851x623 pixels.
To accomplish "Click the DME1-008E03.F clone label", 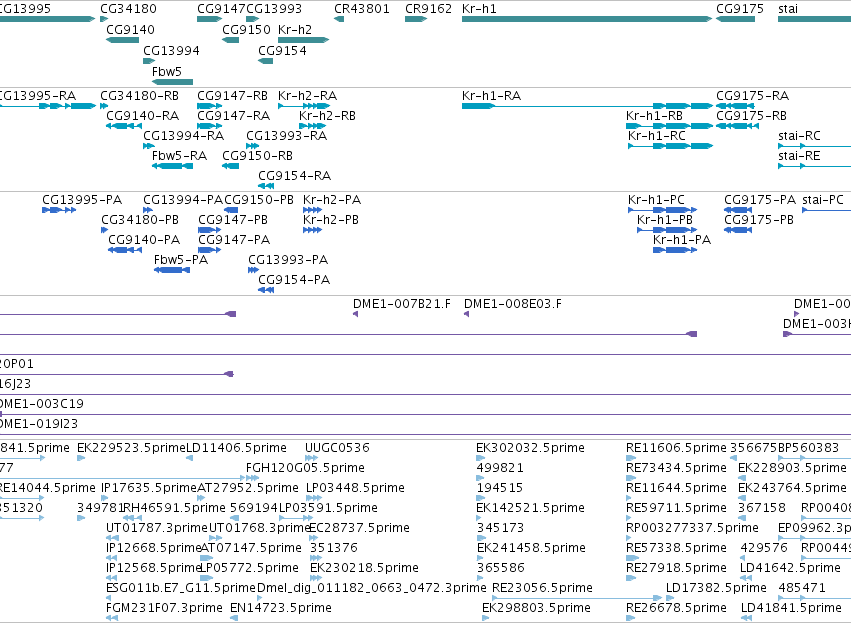I will pos(513,304).
